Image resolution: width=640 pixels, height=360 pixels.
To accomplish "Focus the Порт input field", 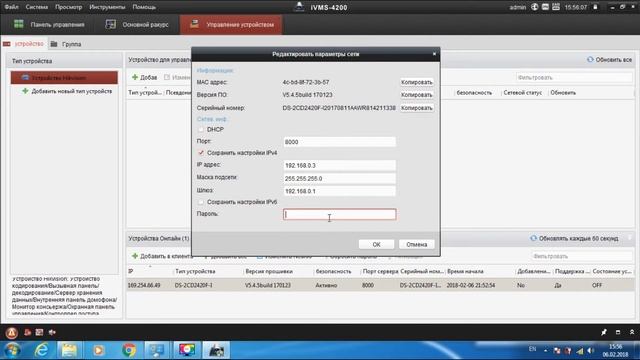I will click(340, 142).
